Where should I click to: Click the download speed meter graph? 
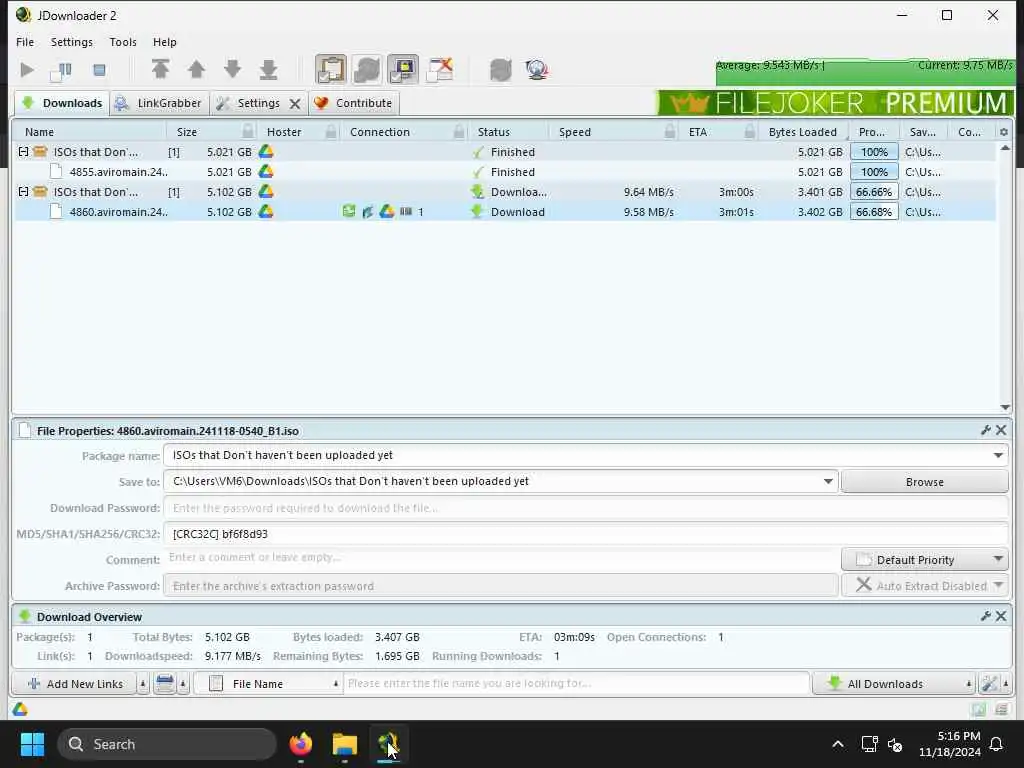pyautogui.click(x=865, y=71)
